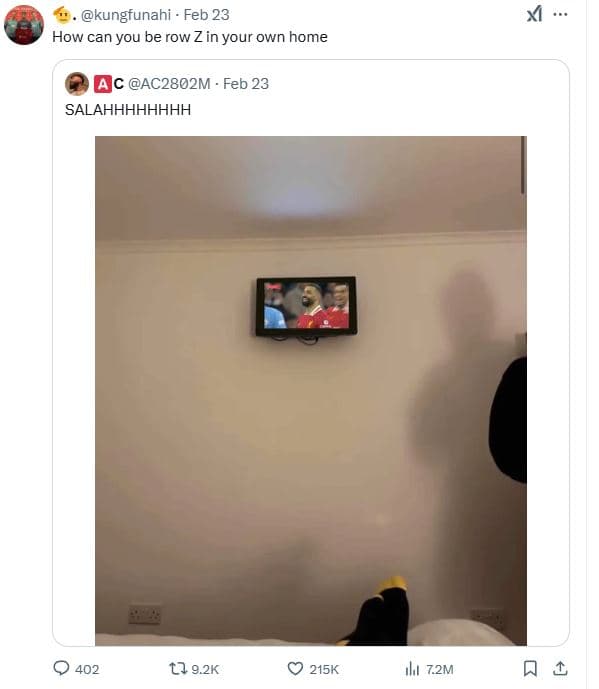Viewport: 599px width, 689px height.
Task: Open the @AC2802M handle link
Action: coord(169,83)
